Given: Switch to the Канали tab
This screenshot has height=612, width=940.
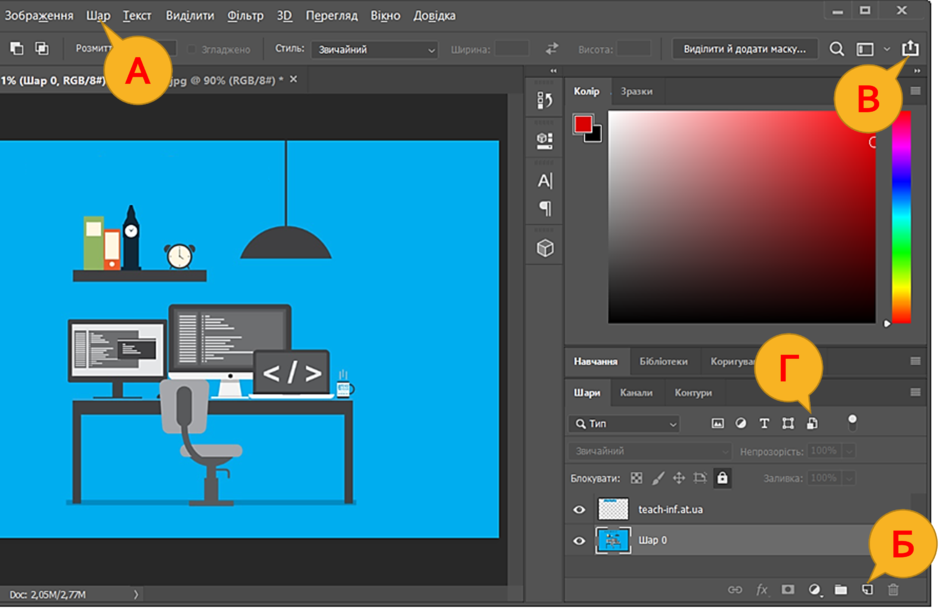Looking at the screenshot, I should (636, 393).
